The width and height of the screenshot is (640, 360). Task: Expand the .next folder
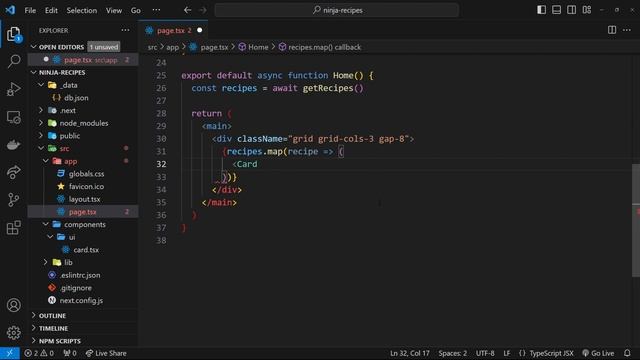coord(41,110)
